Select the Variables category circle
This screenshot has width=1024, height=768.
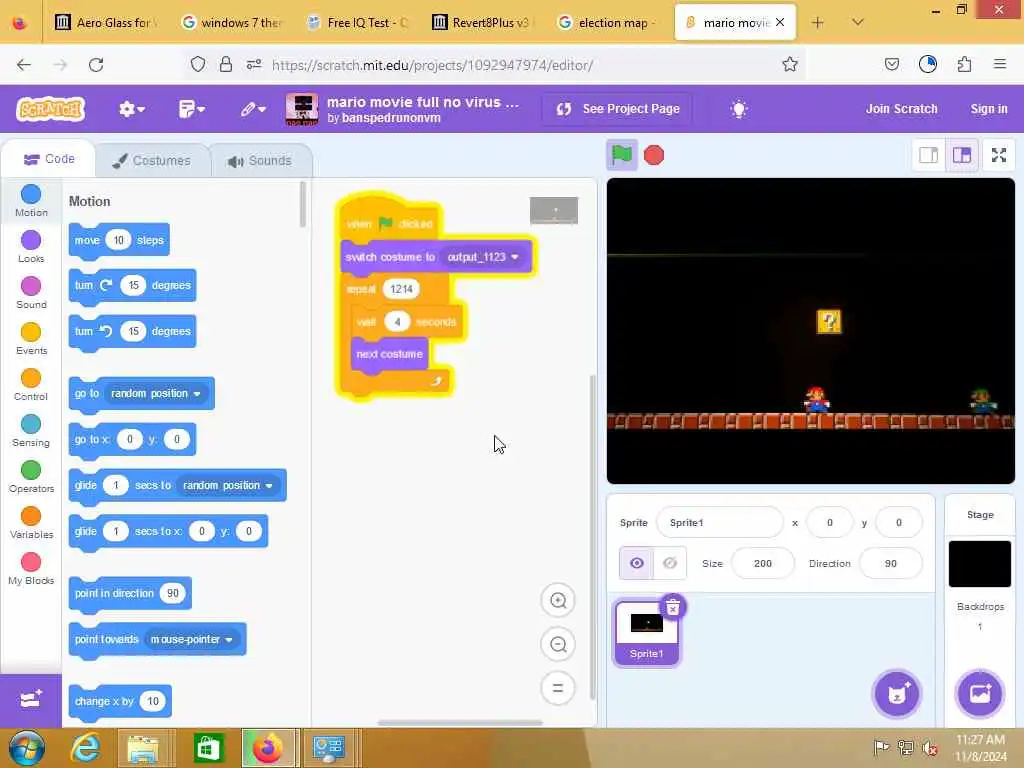31,517
